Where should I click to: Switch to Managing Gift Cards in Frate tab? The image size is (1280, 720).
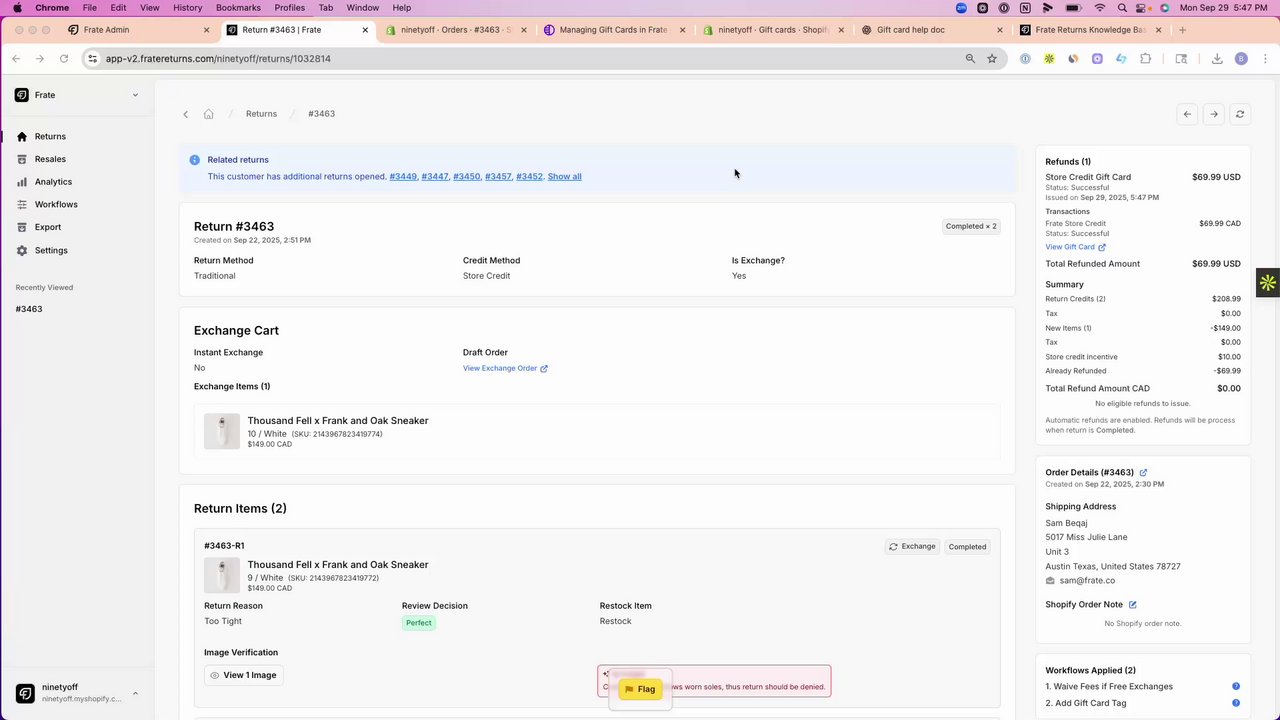(613, 30)
